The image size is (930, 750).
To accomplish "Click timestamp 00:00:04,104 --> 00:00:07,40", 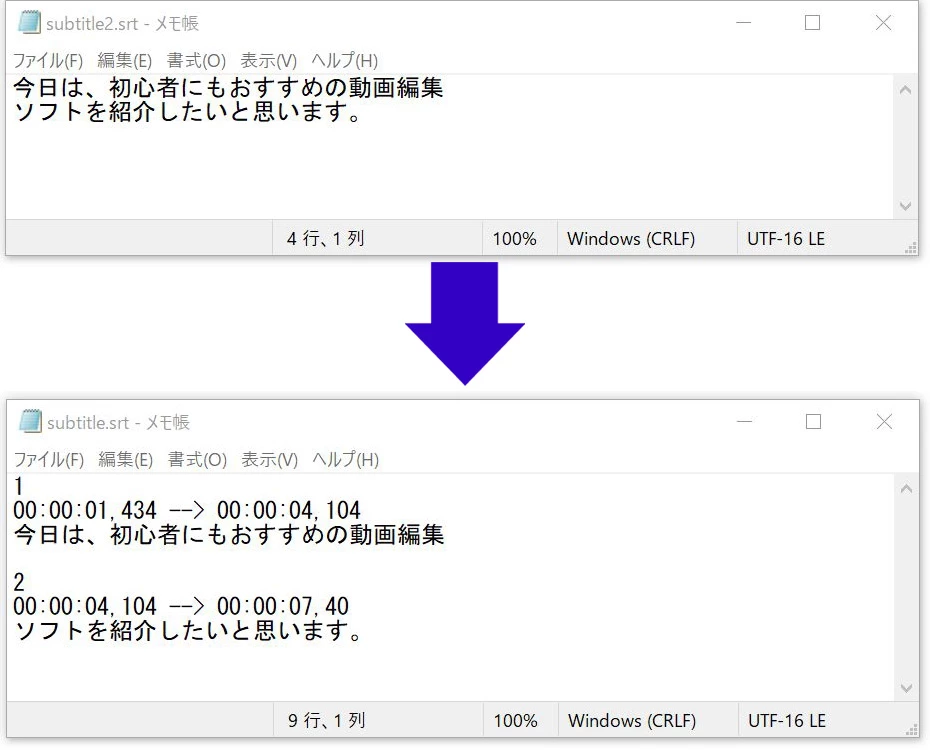I will (x=181, y=606).
